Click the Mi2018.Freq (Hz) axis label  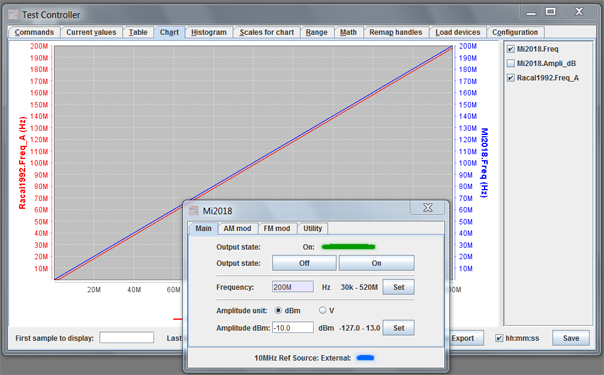[484, 163]
